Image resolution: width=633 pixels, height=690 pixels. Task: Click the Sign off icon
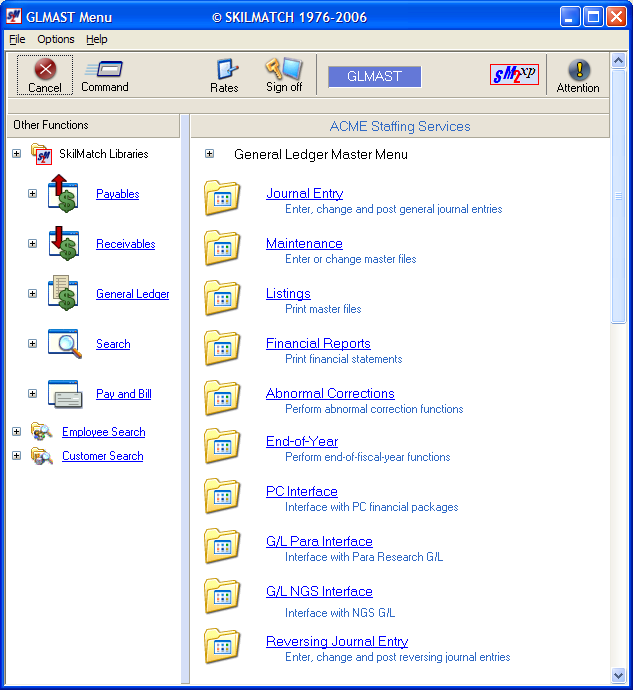(x=284, y=69)
